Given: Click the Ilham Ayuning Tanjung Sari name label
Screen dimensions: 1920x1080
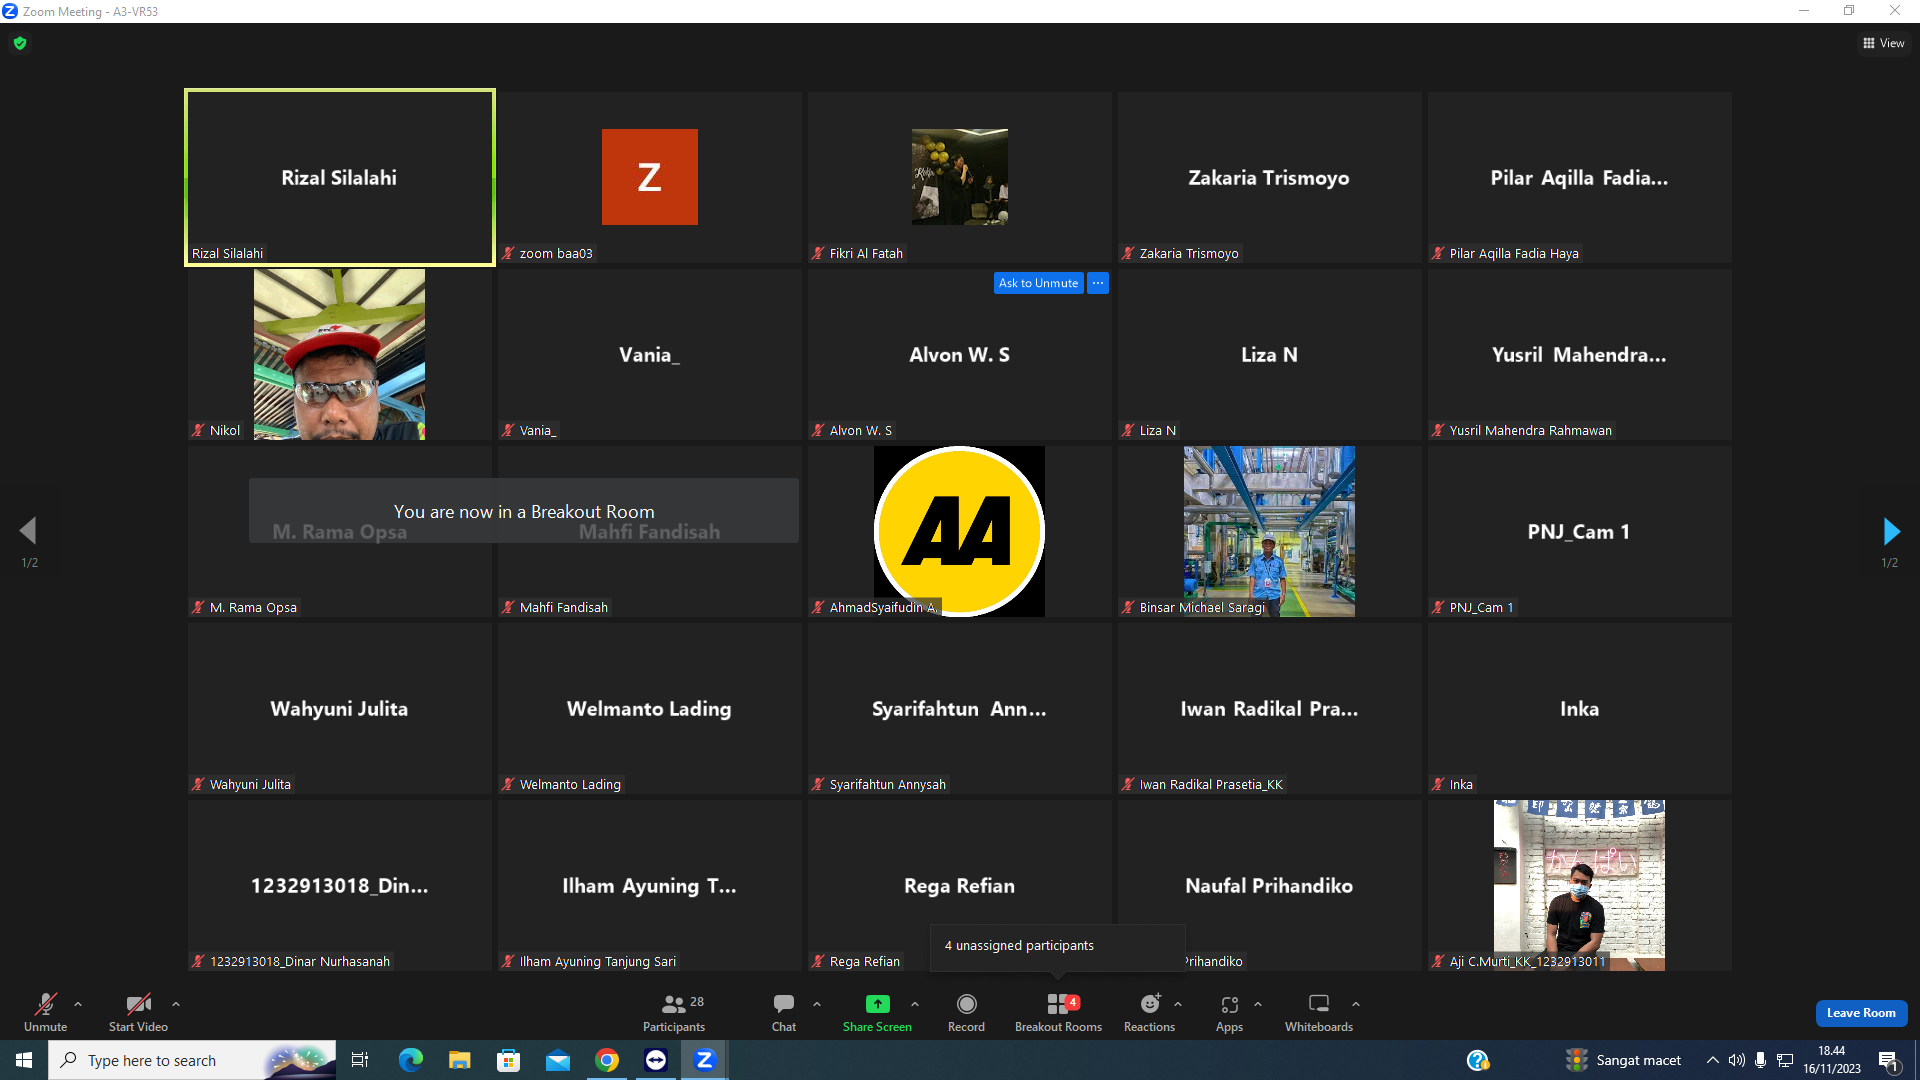Looking at the screenshot, I should (x=598, y=961).
